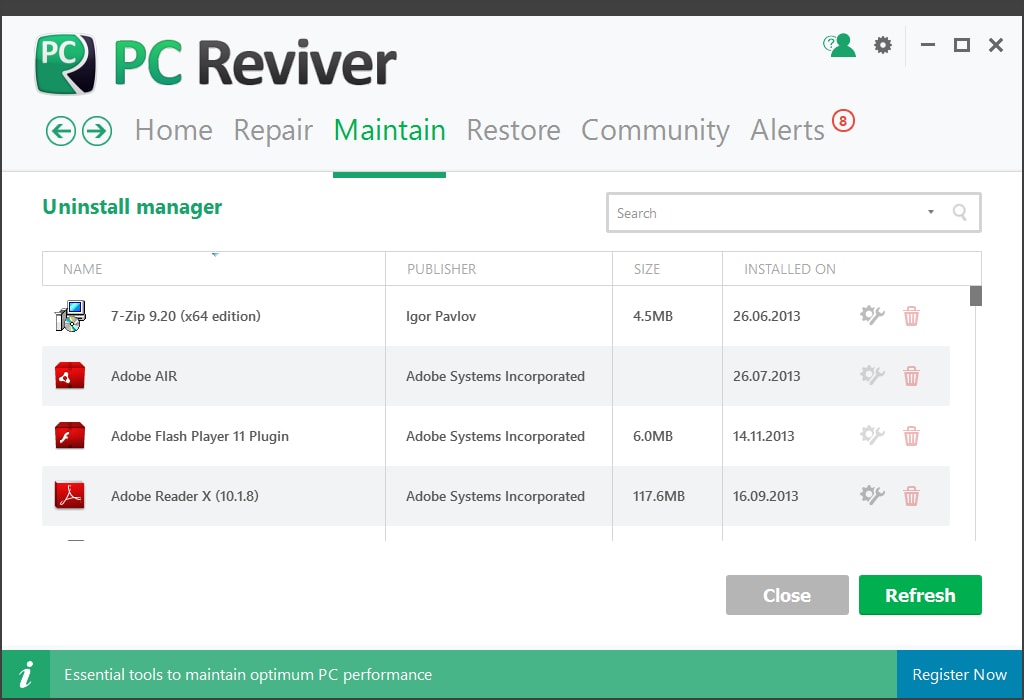Repair Adobe AIR using the wrench-gear icon
Image resolution: width=1024 pixels, height=700 pixels.
click(872, 375)
